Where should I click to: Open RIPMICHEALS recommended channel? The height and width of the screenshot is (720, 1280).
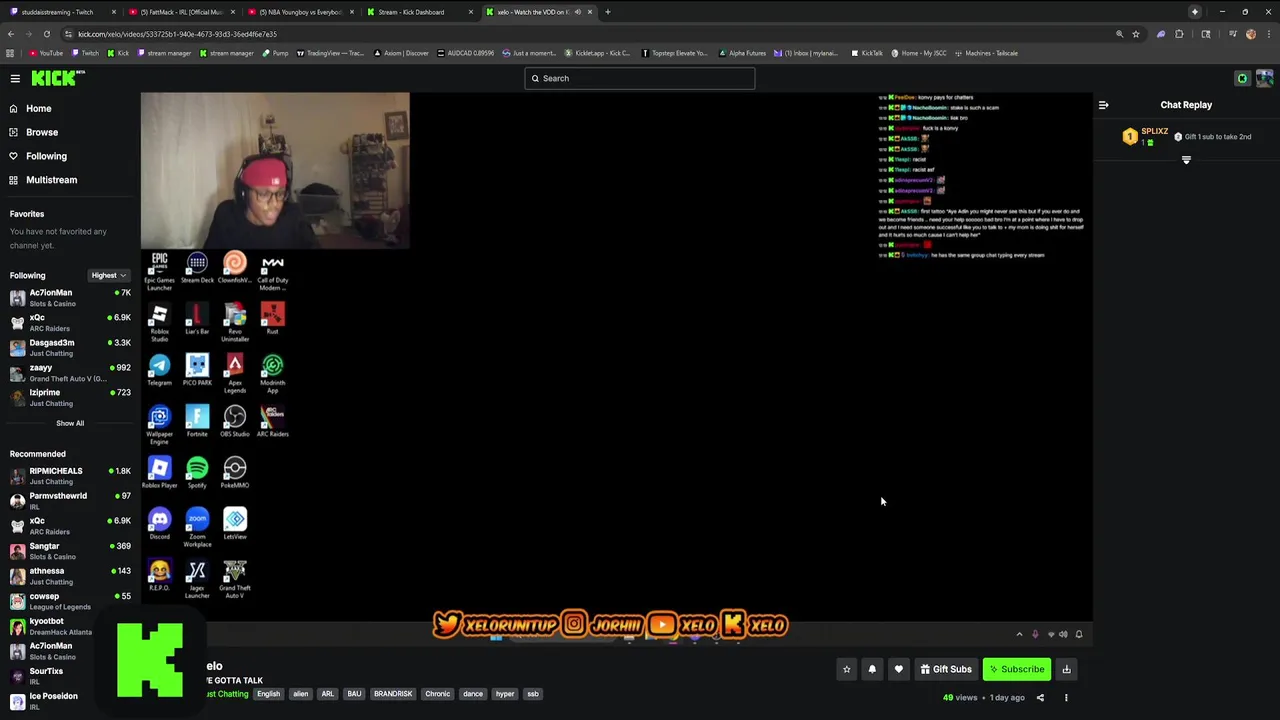coord(70,476)
